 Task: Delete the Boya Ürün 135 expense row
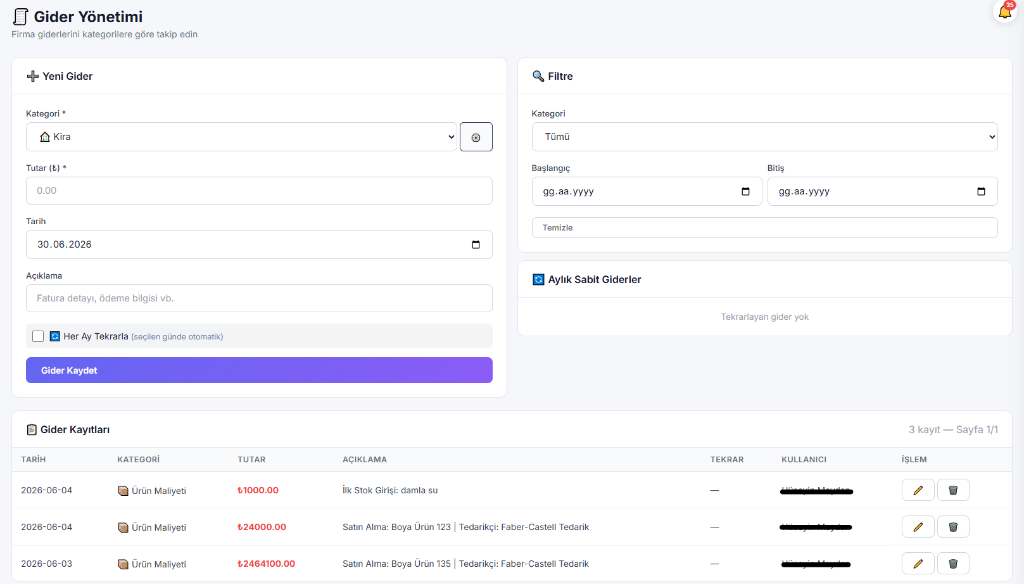[x=953, y=563]
